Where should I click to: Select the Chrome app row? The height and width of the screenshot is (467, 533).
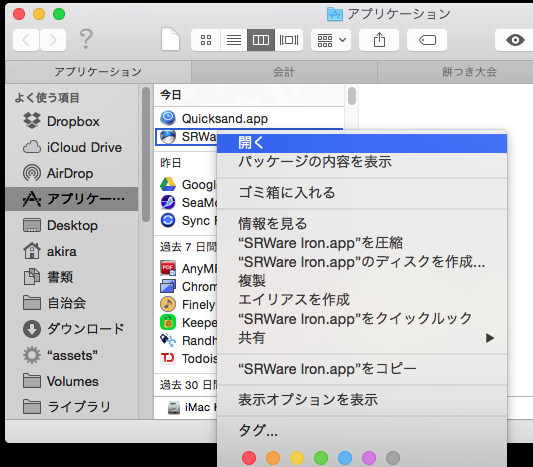point(186,287)
